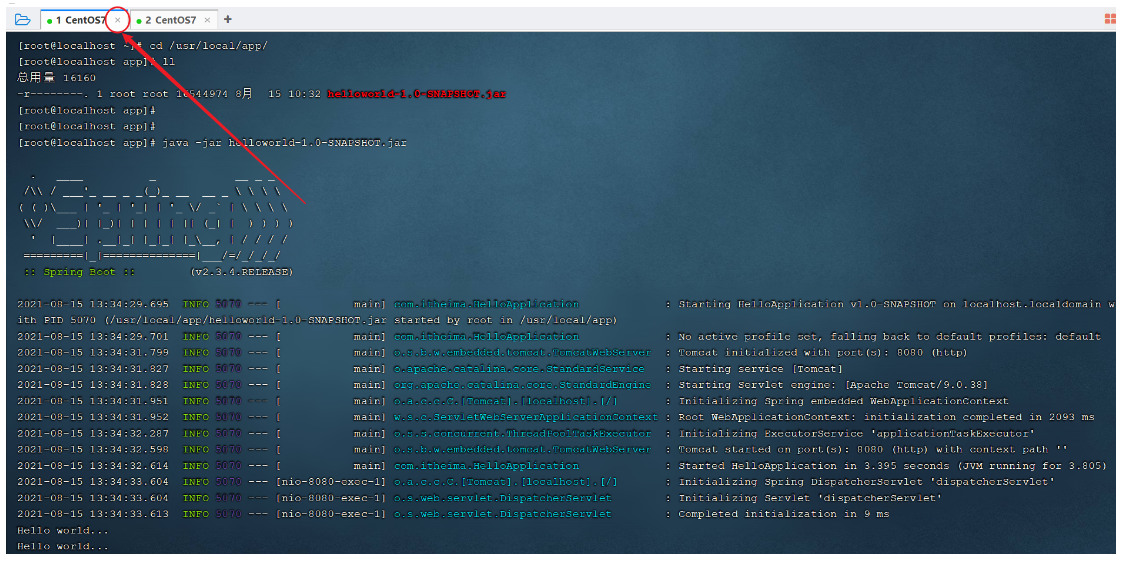1122x563 pixels.
Task: Click the (v2.3.4.RELEASE) version text
Action: pos(241,272)
